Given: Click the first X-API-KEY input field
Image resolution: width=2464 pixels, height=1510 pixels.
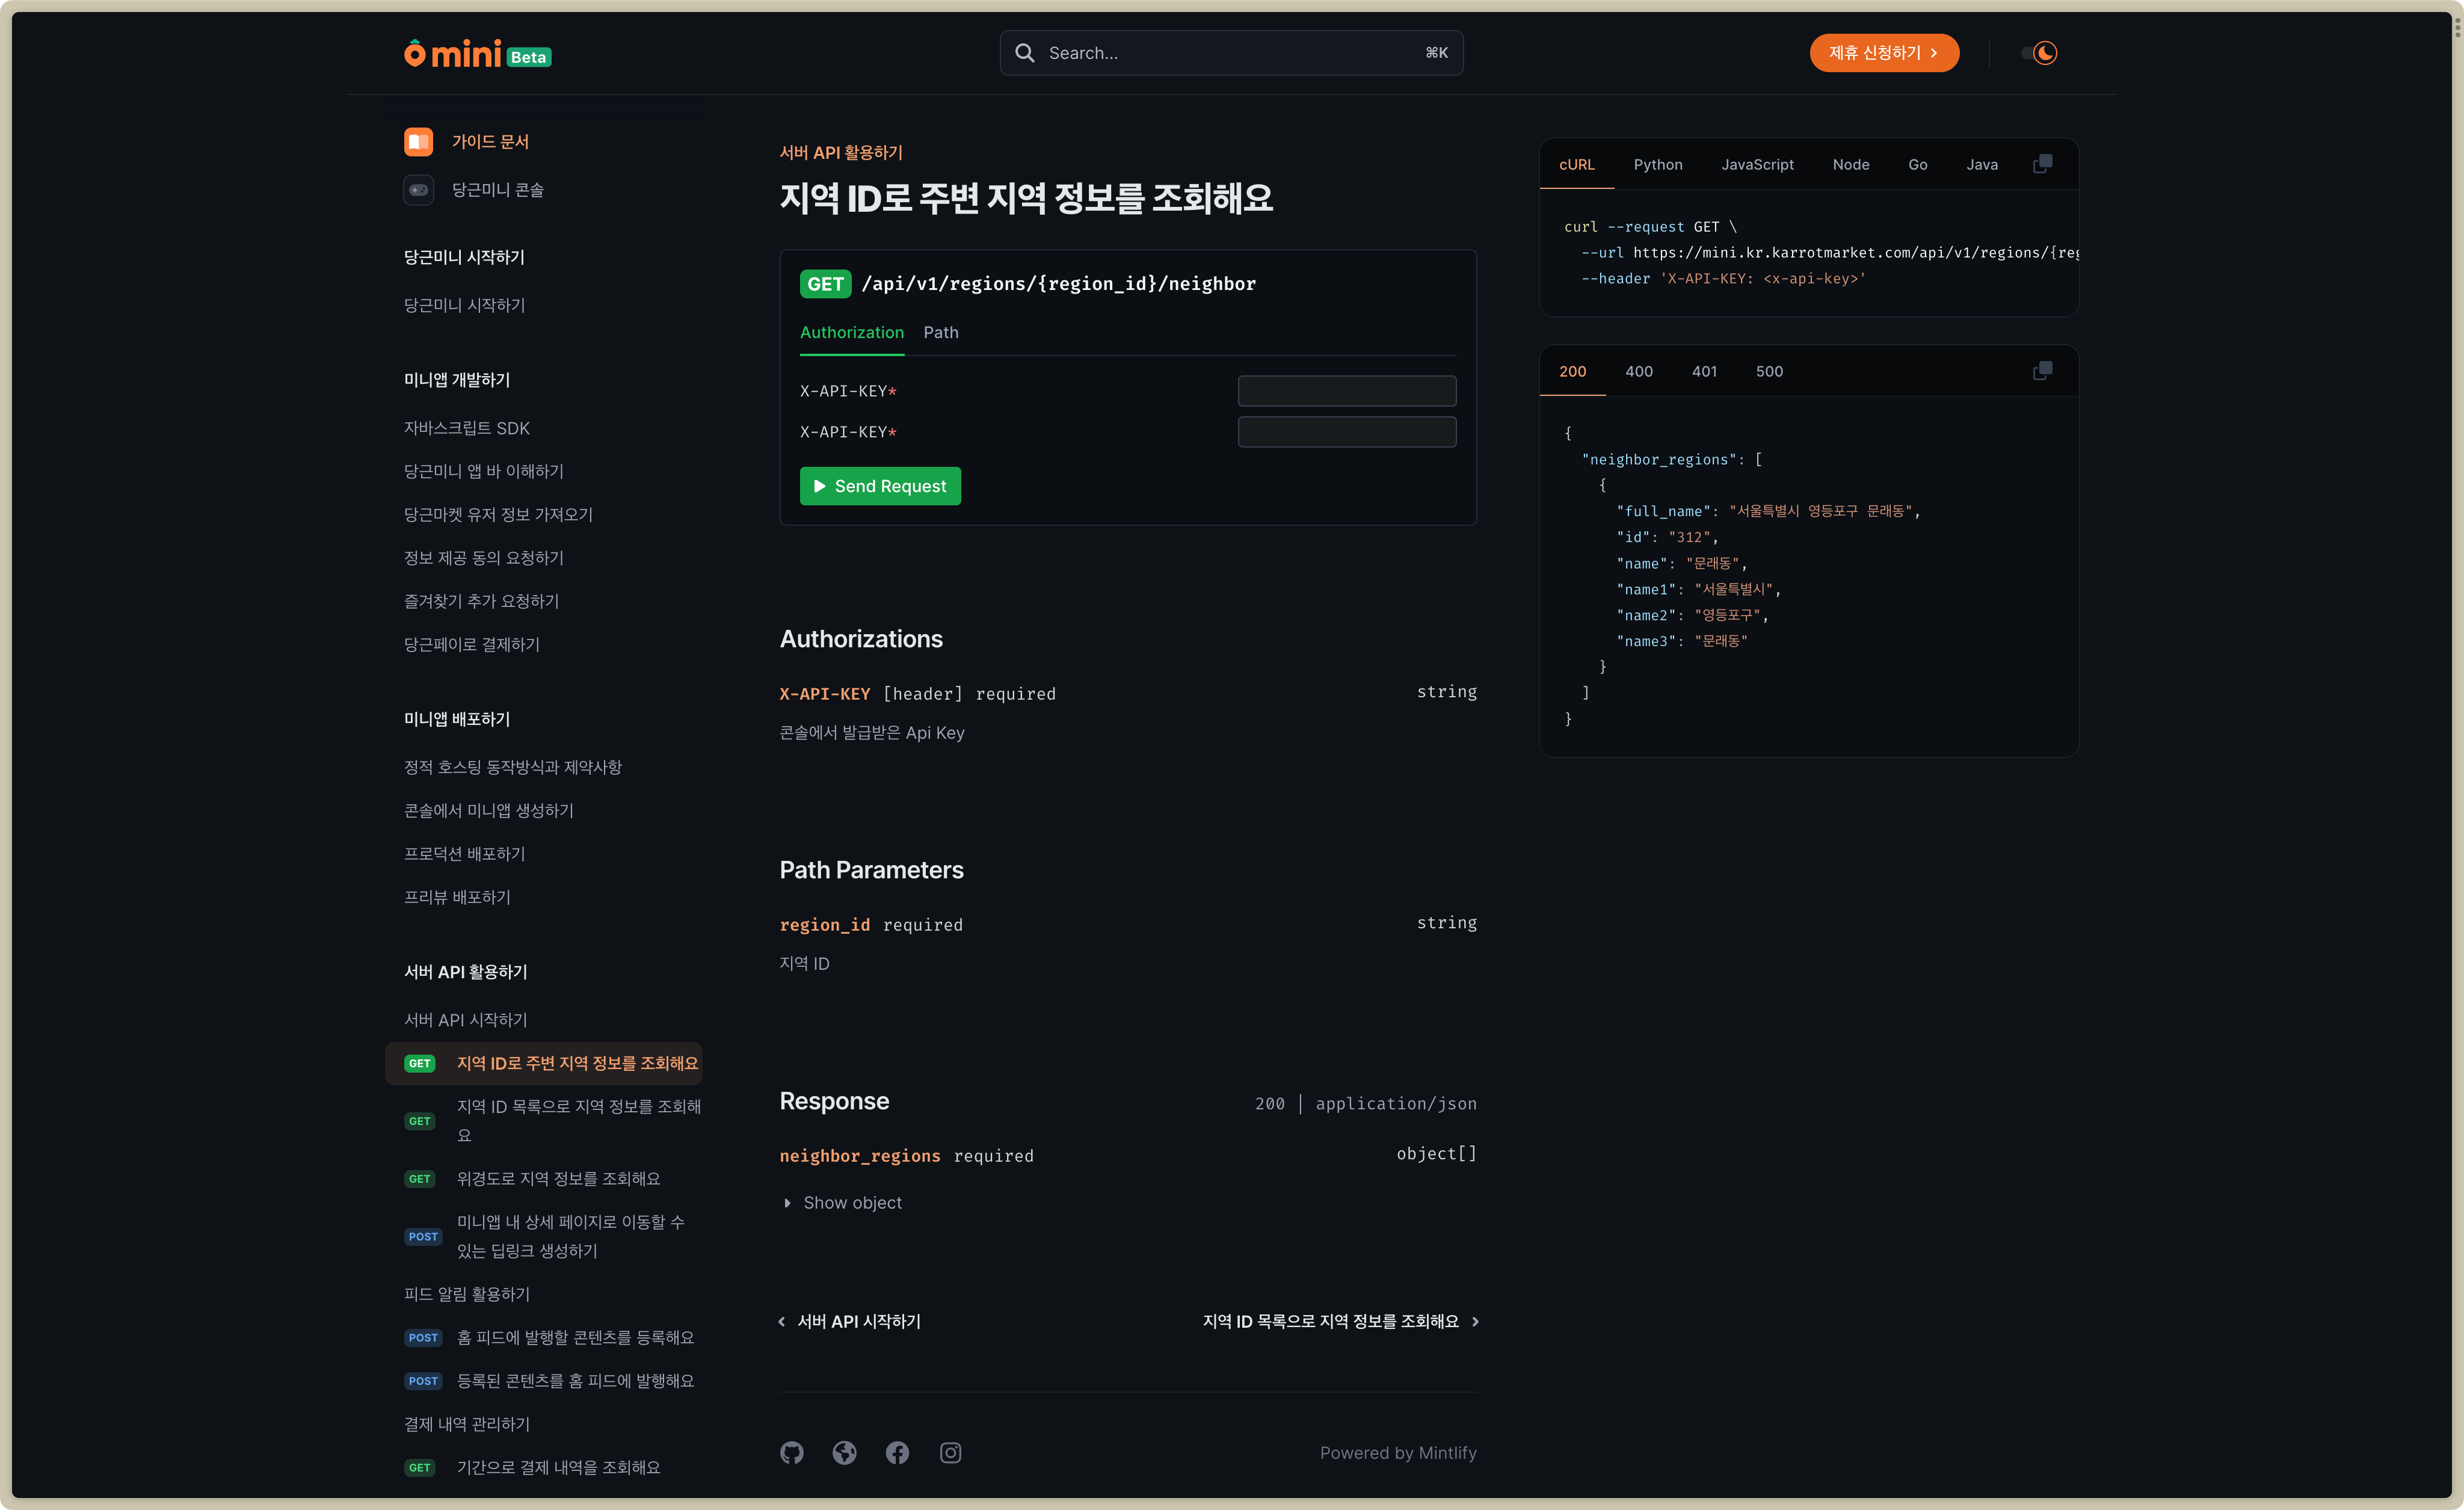Looking at the screenshot, I should [1346, 391].
